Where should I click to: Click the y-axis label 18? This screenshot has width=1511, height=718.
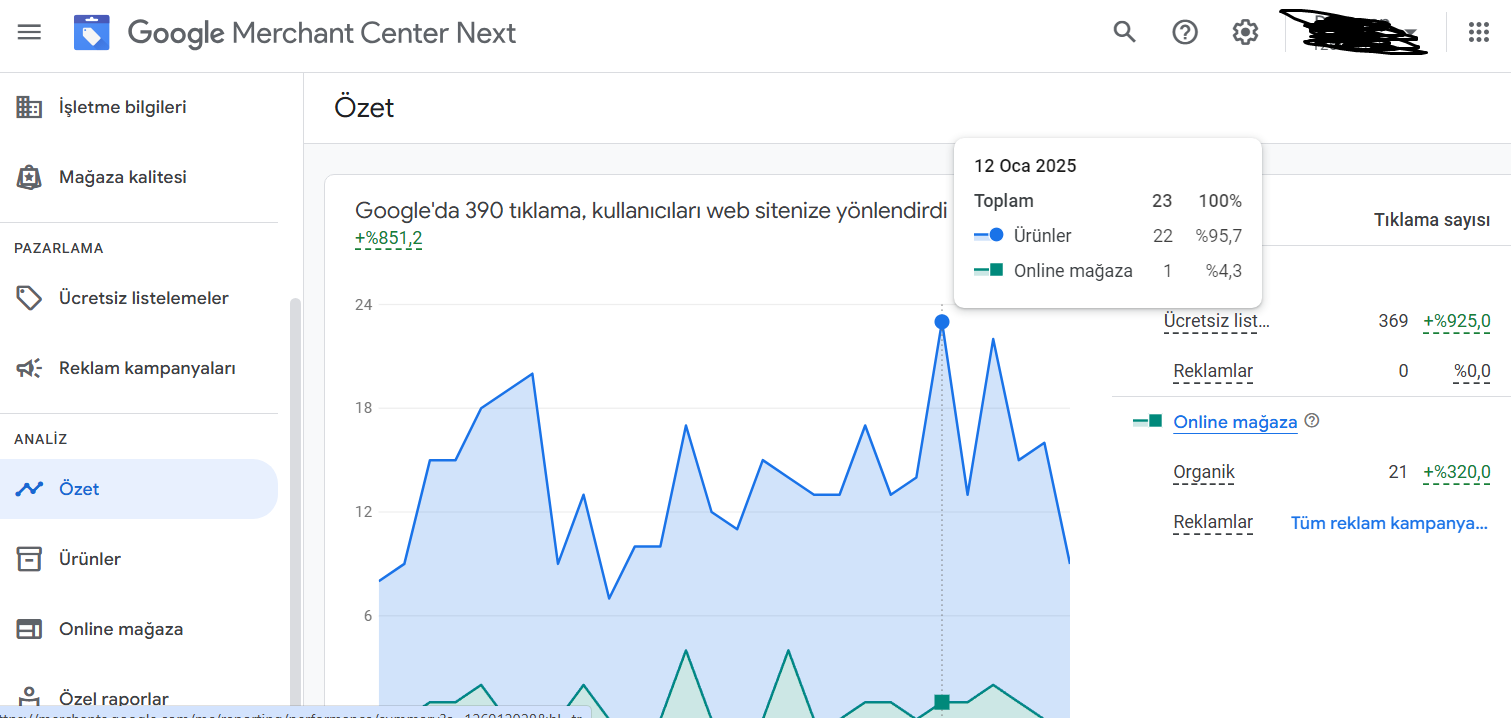pos(364,408)
